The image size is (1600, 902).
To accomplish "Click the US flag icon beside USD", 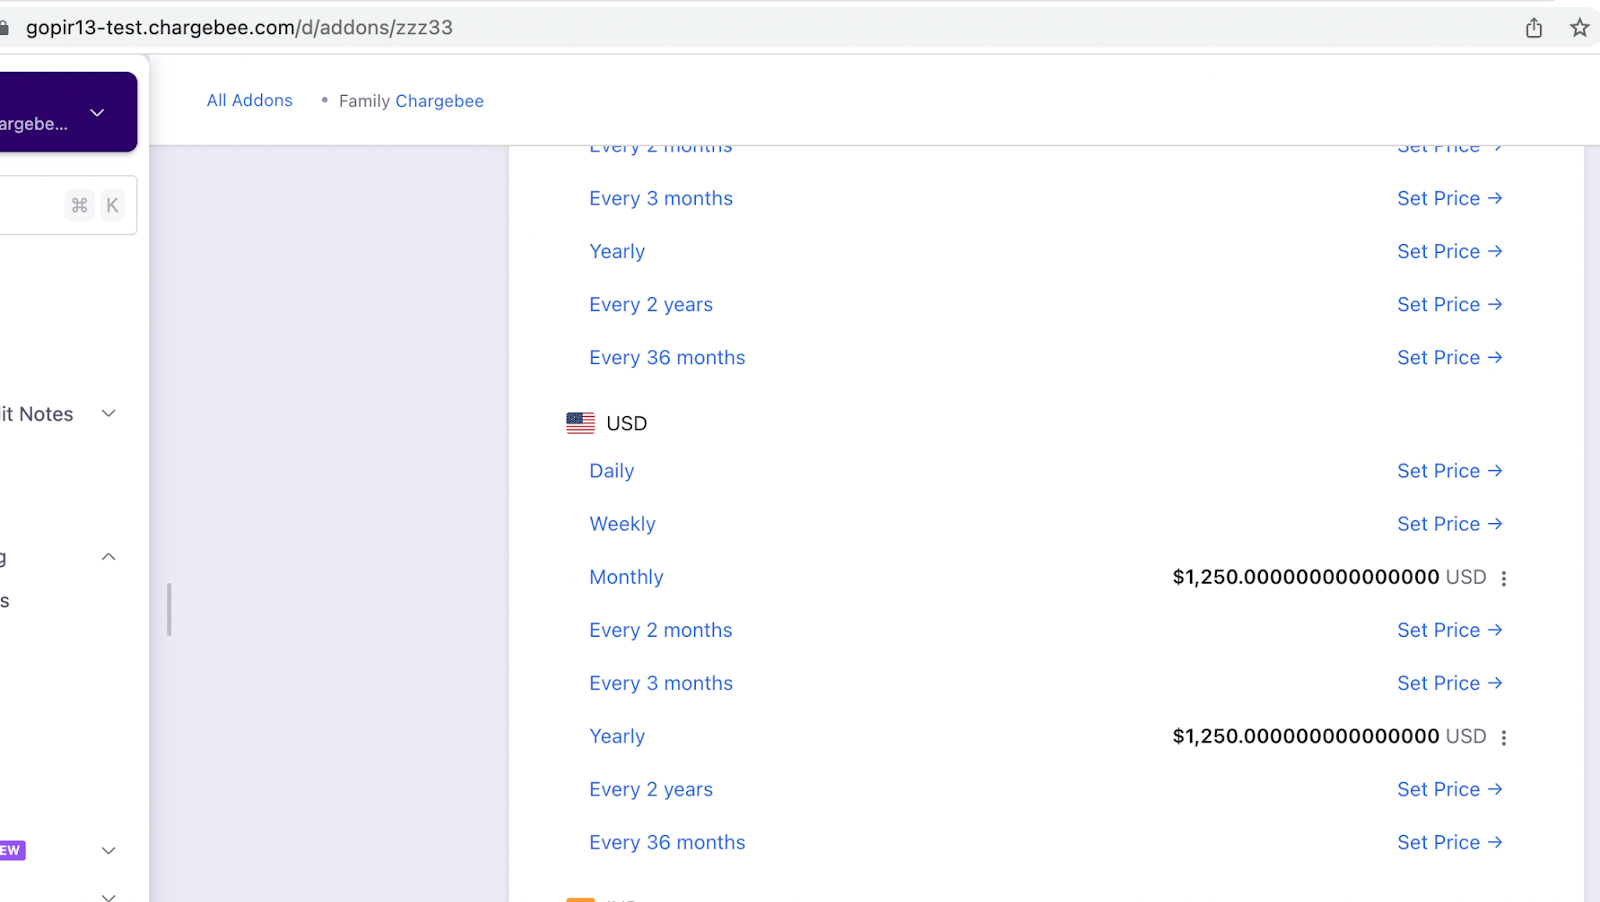I will click(580, 423).
